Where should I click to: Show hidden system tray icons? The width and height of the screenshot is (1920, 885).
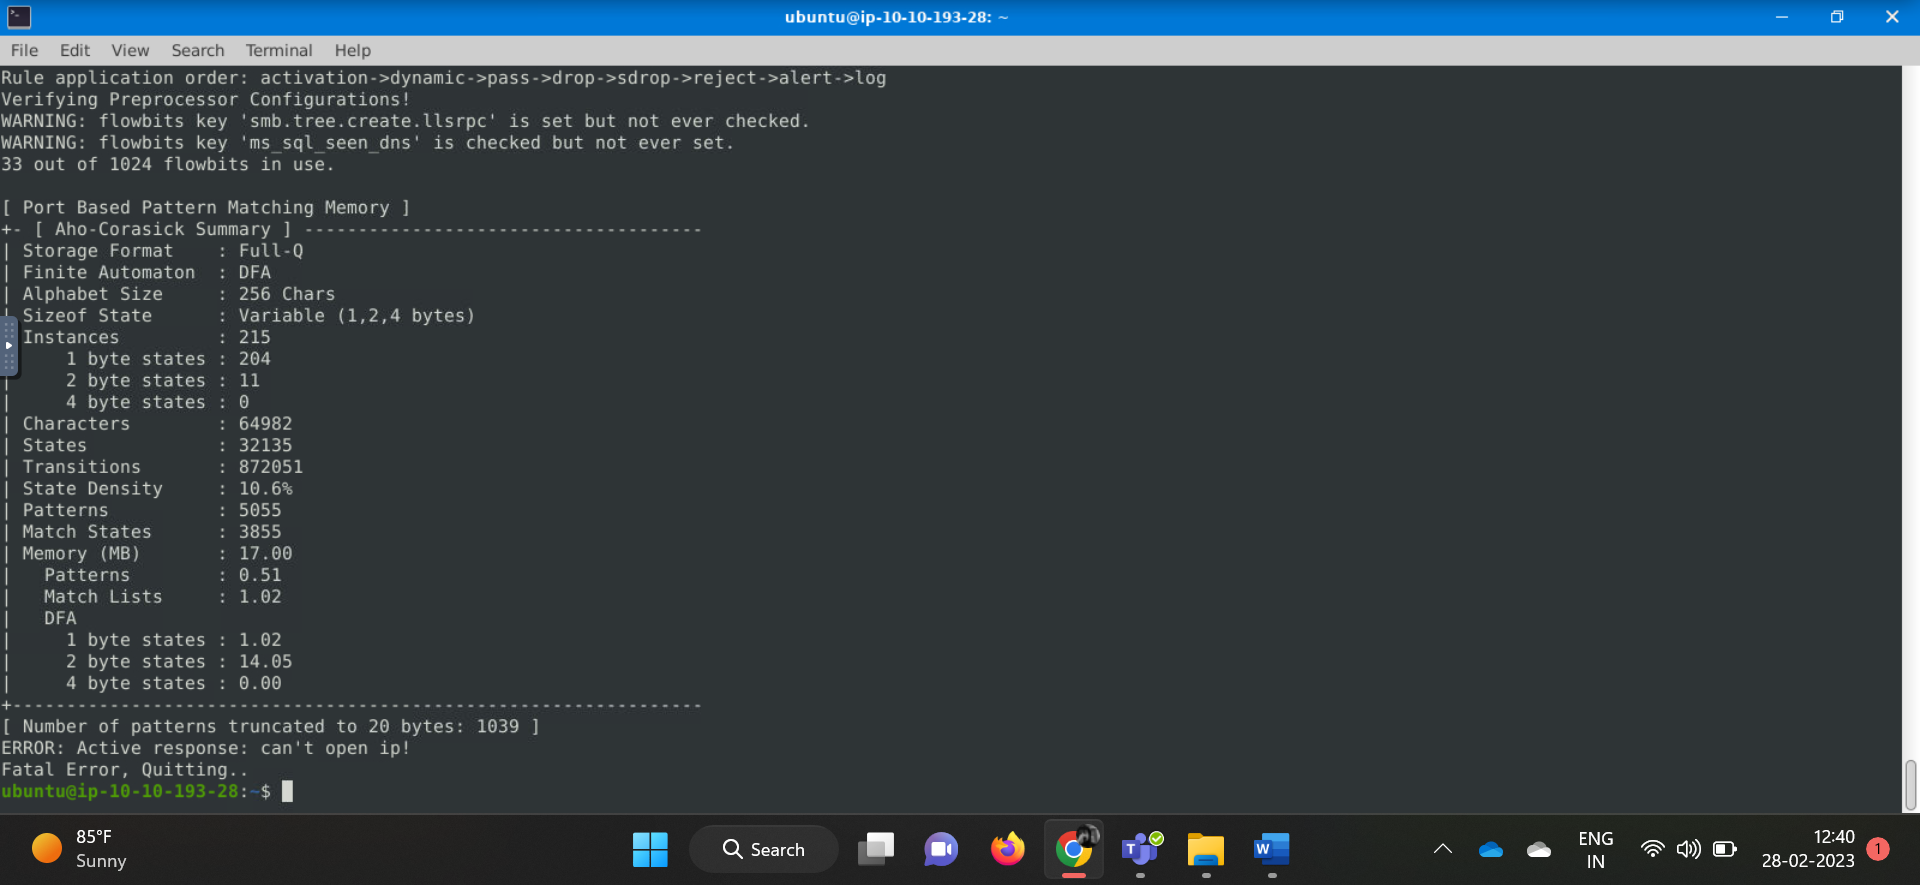click(1442, 849)
